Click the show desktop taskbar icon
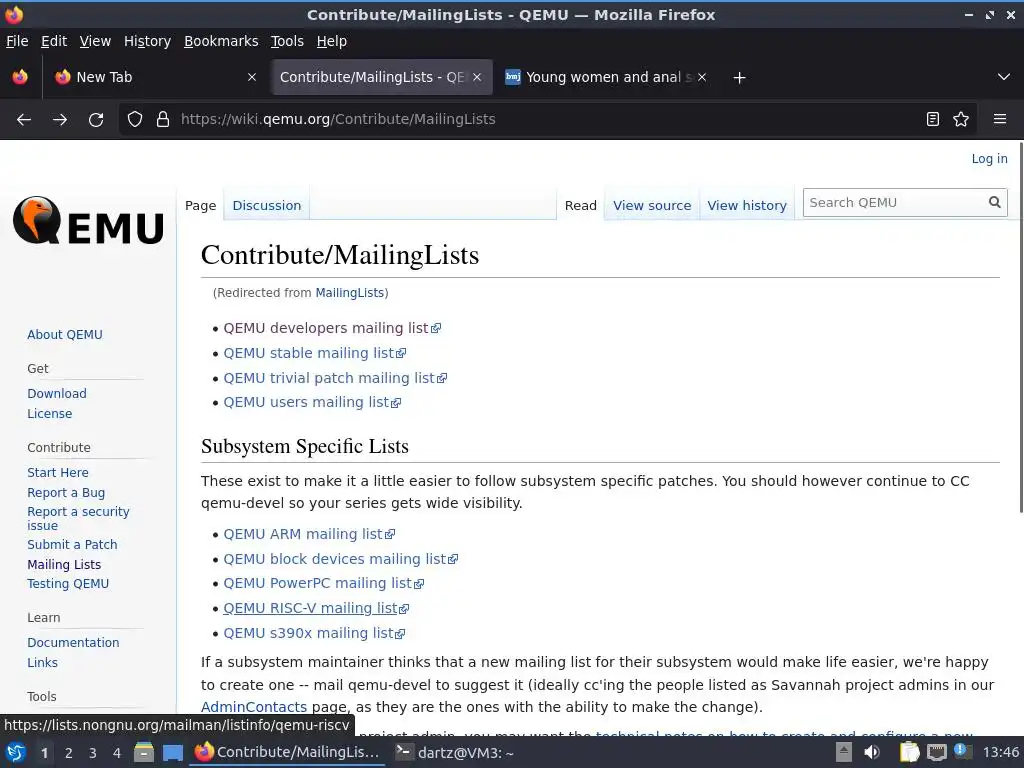Viewport: 1024px width, 768px height. 172,753
